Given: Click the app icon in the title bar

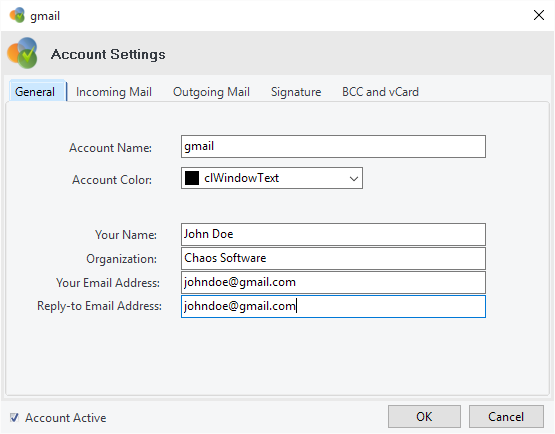Looking at the screenshot, I should (x=17, y=15).
